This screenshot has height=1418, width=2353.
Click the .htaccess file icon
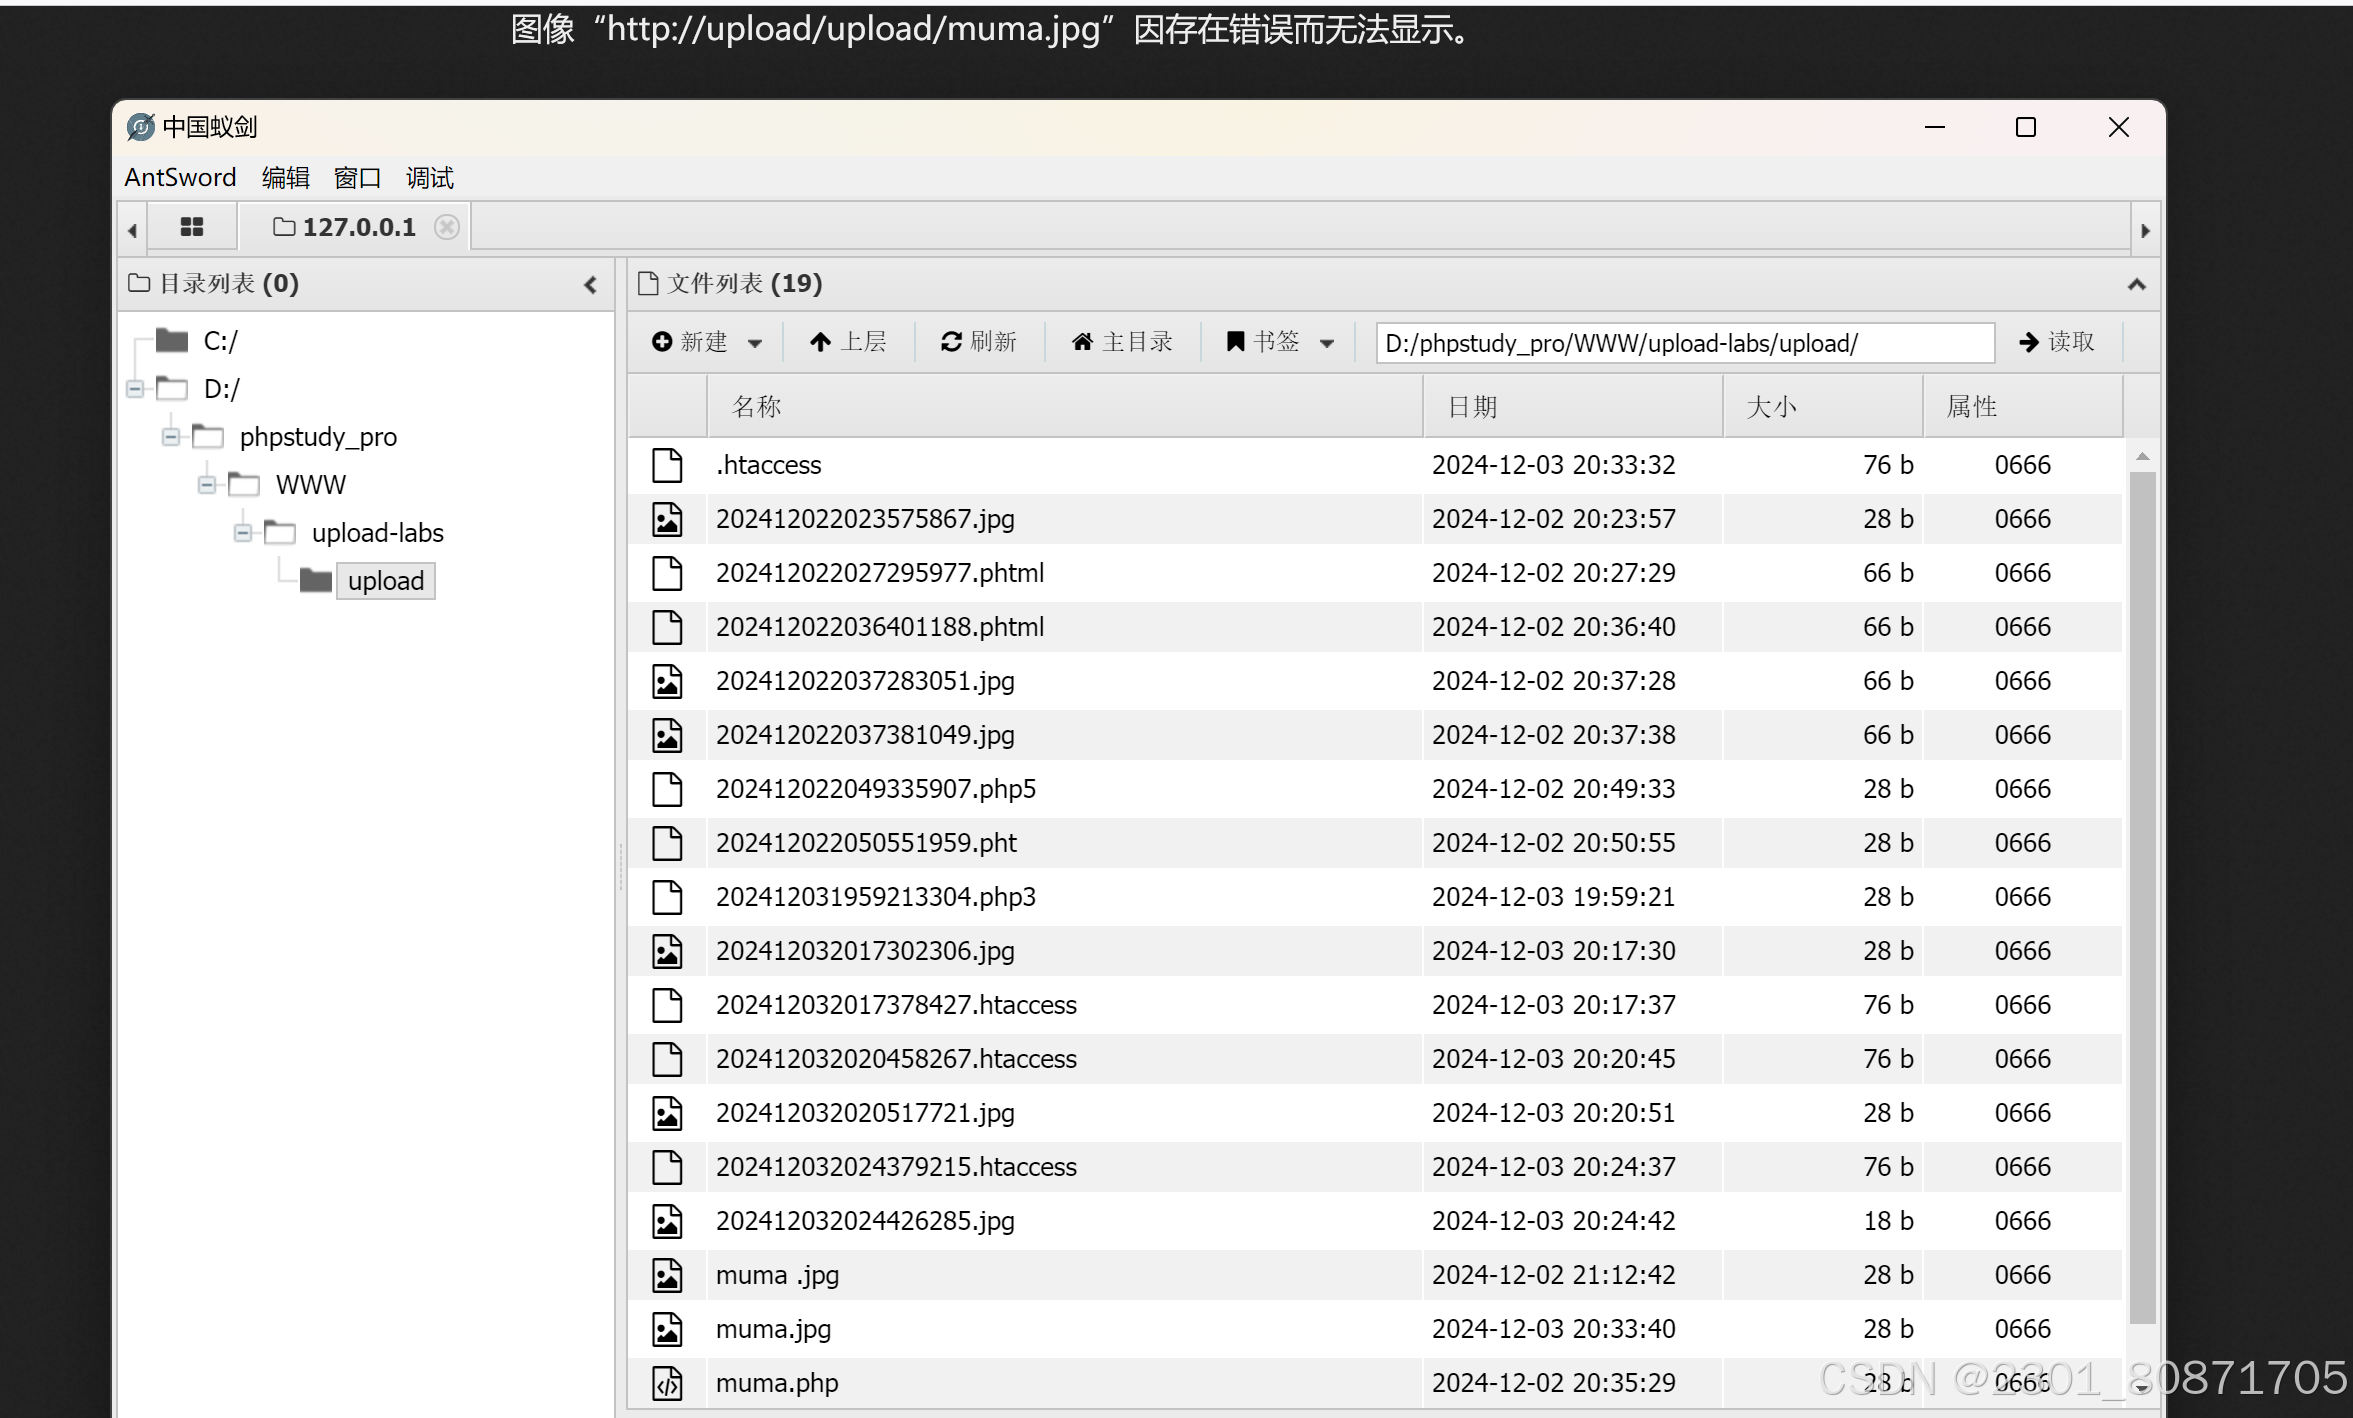667,465
